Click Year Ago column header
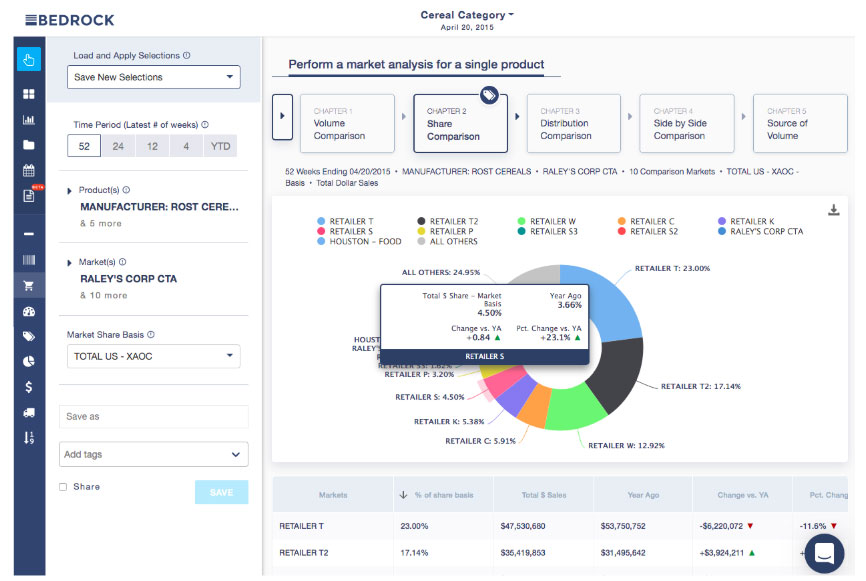 click(643, 495)
